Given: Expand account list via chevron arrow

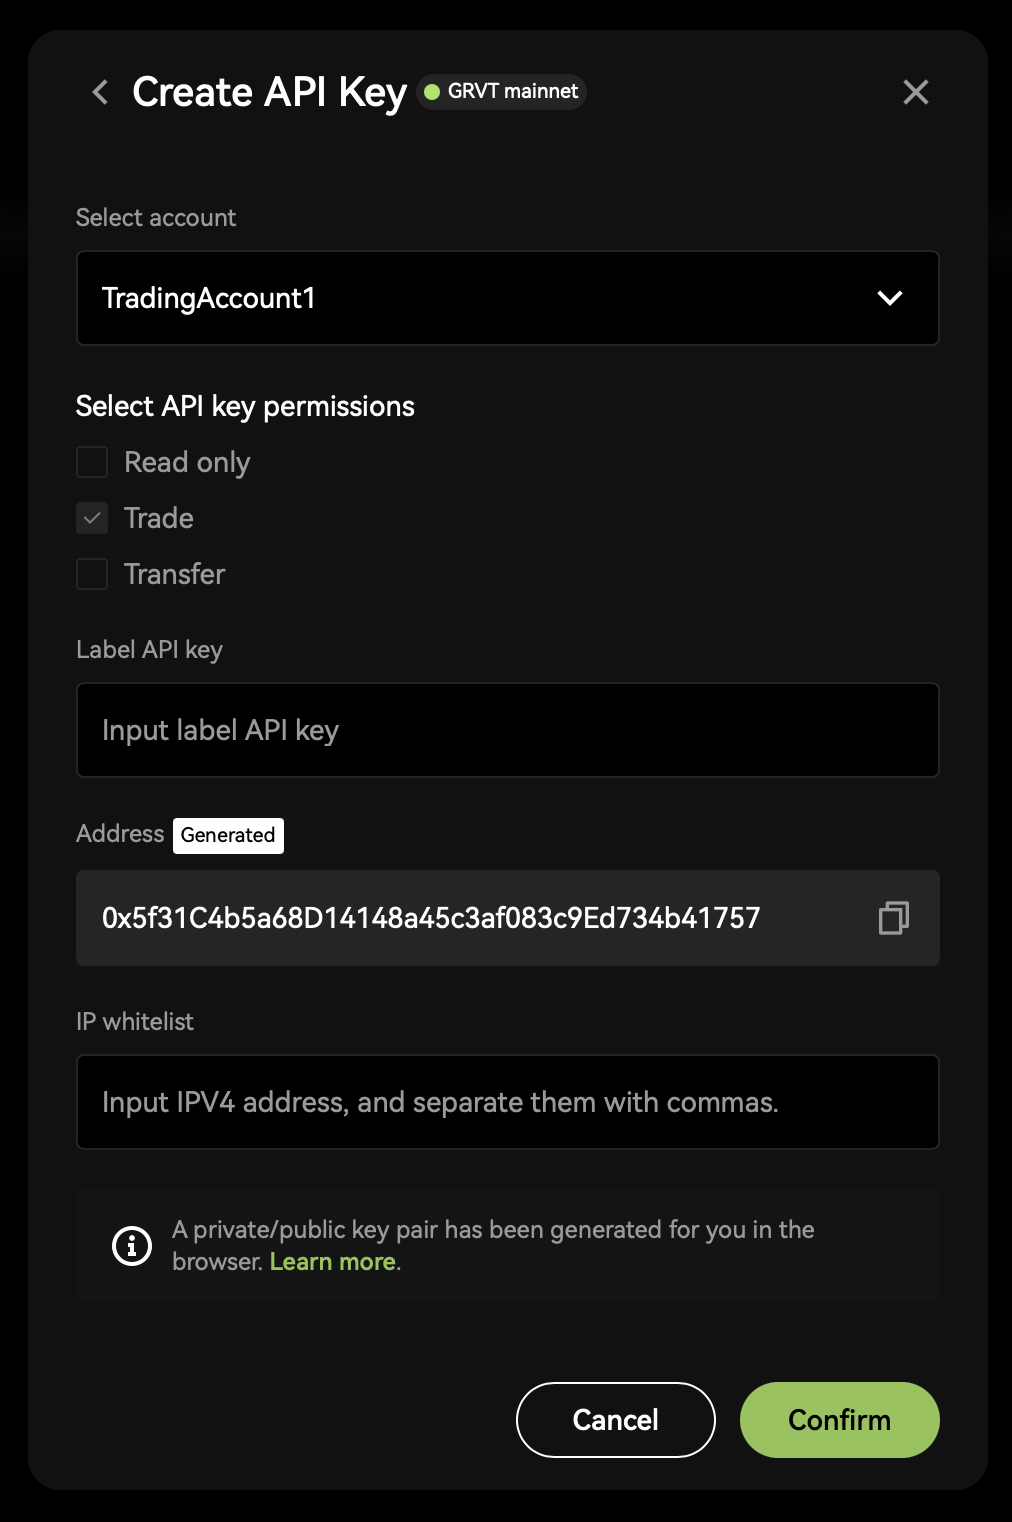Looking at the screenshot, I should (889, 298).
